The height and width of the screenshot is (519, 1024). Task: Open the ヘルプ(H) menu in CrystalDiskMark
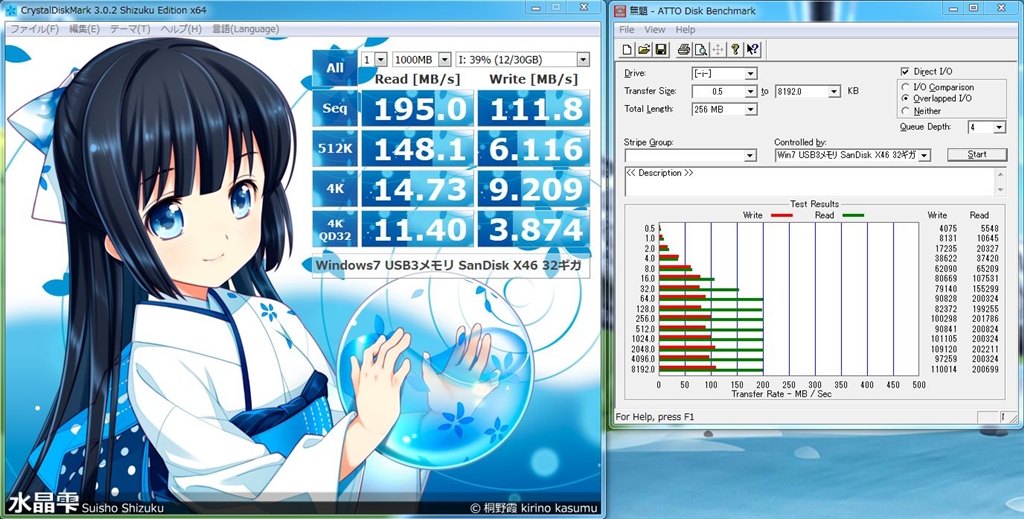181,29
